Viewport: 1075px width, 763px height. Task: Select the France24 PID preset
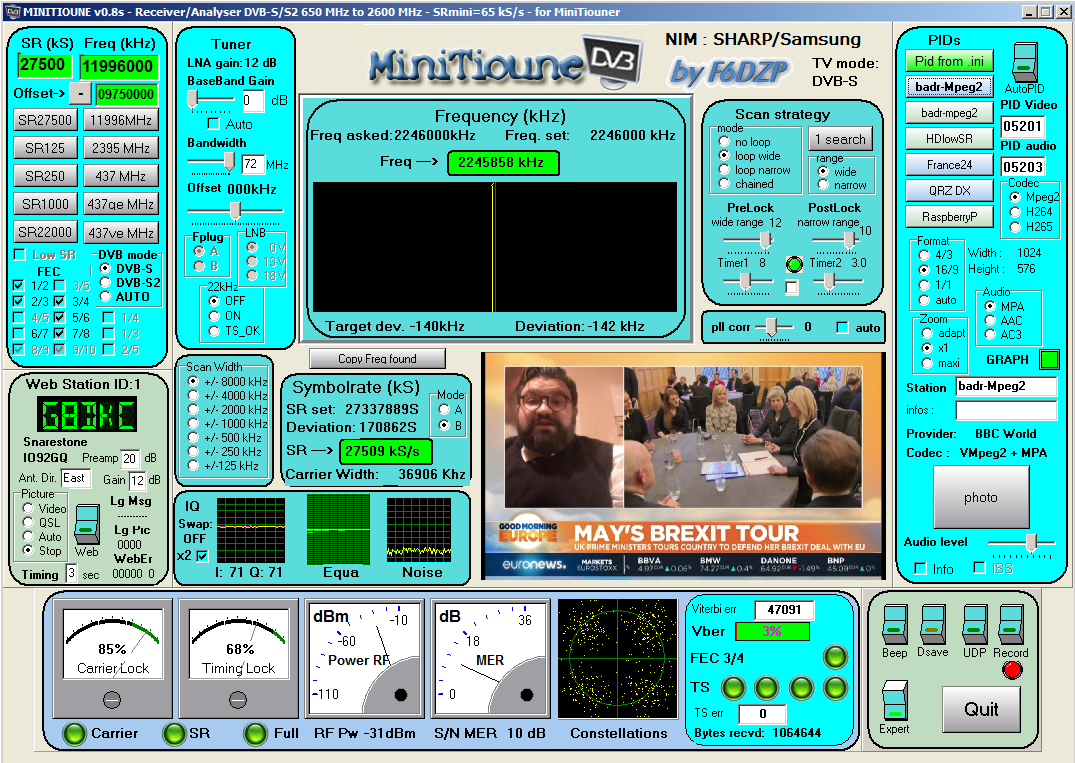coord(949,165)
